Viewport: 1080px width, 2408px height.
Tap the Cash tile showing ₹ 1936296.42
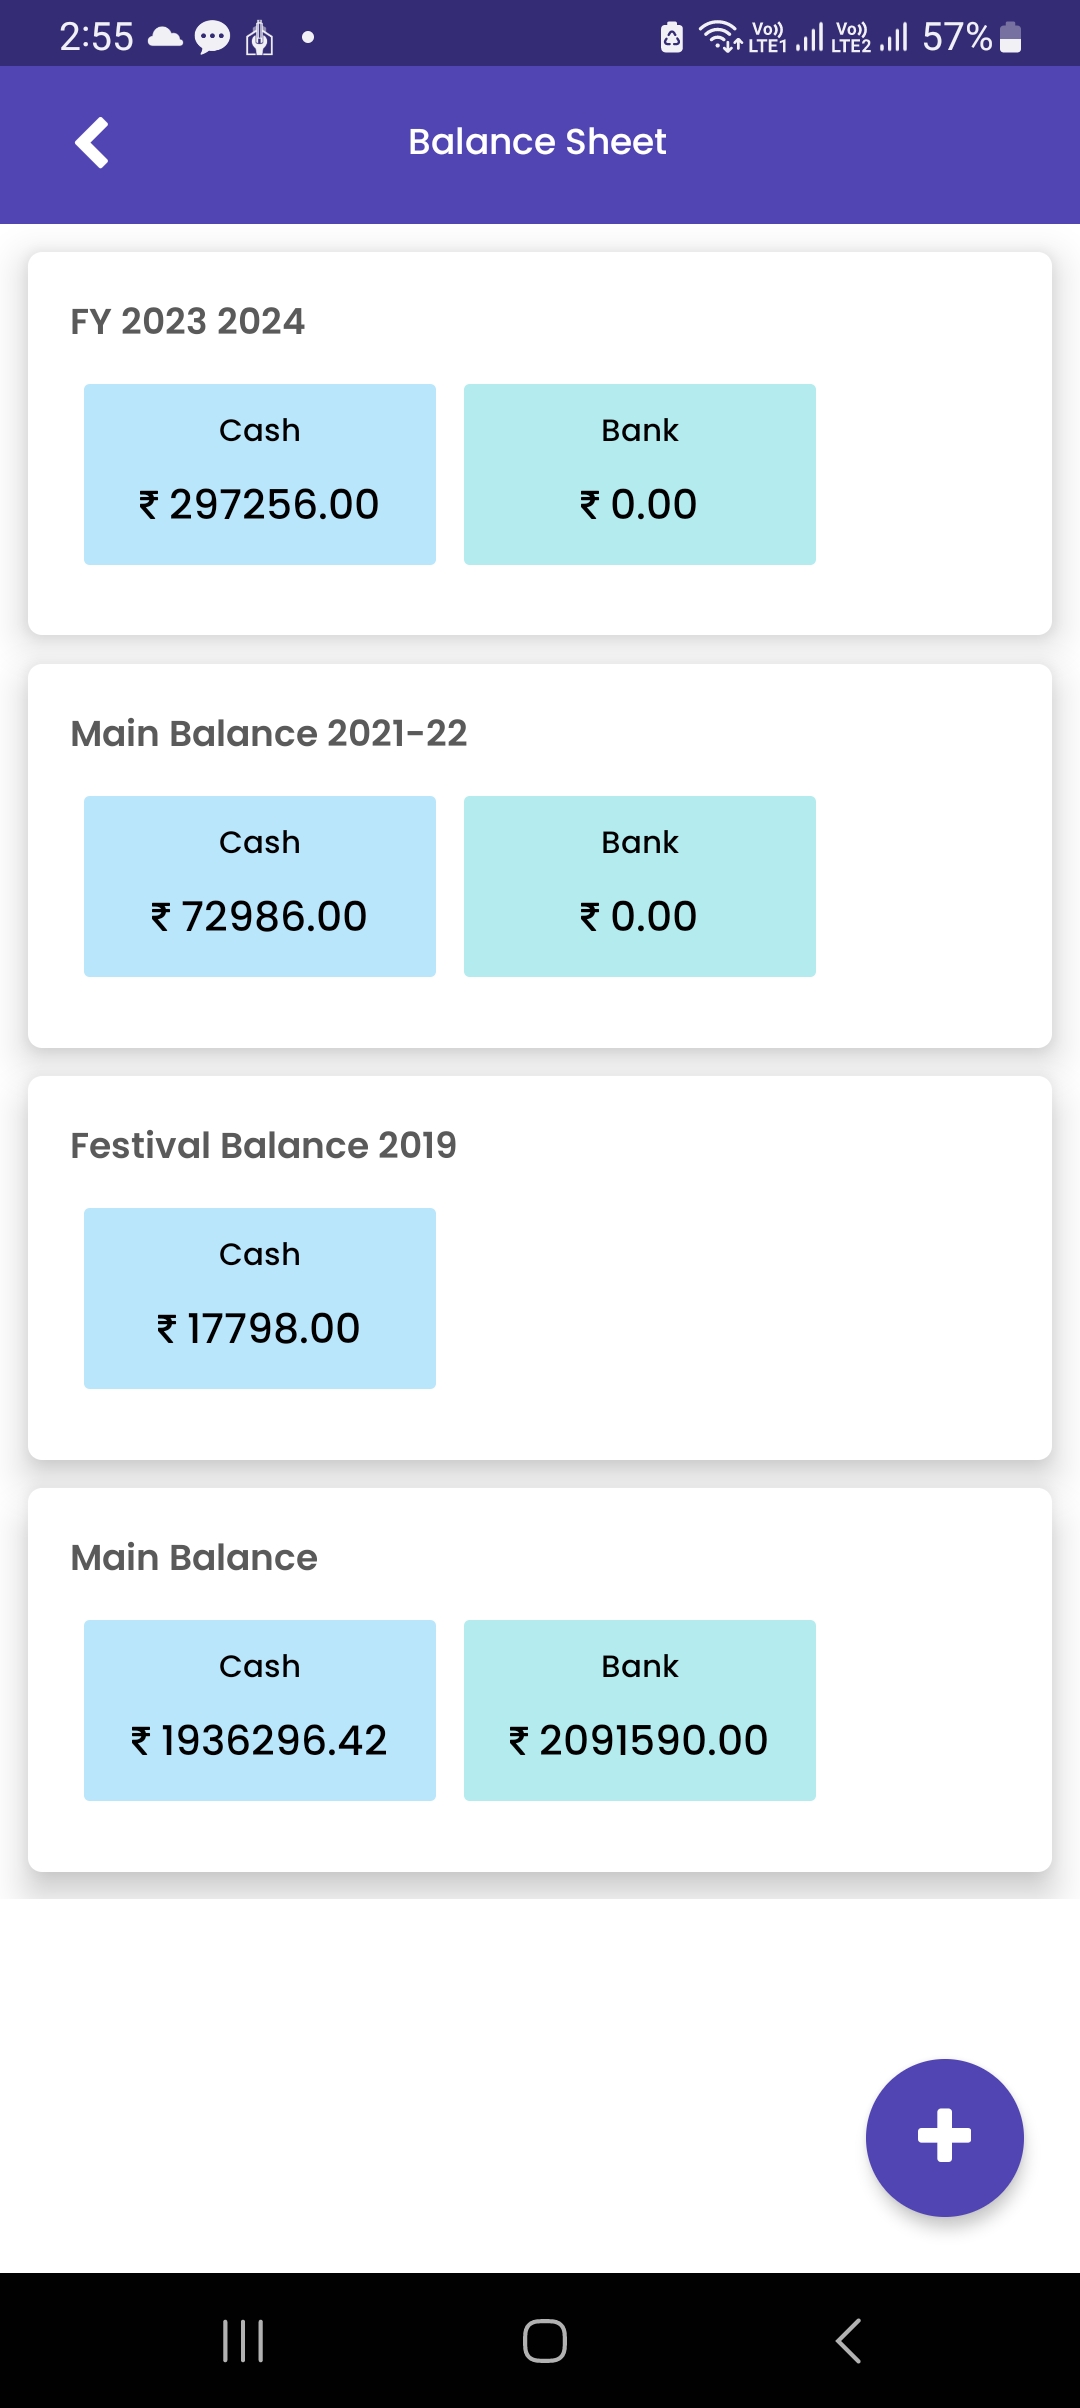point(260,1710)
